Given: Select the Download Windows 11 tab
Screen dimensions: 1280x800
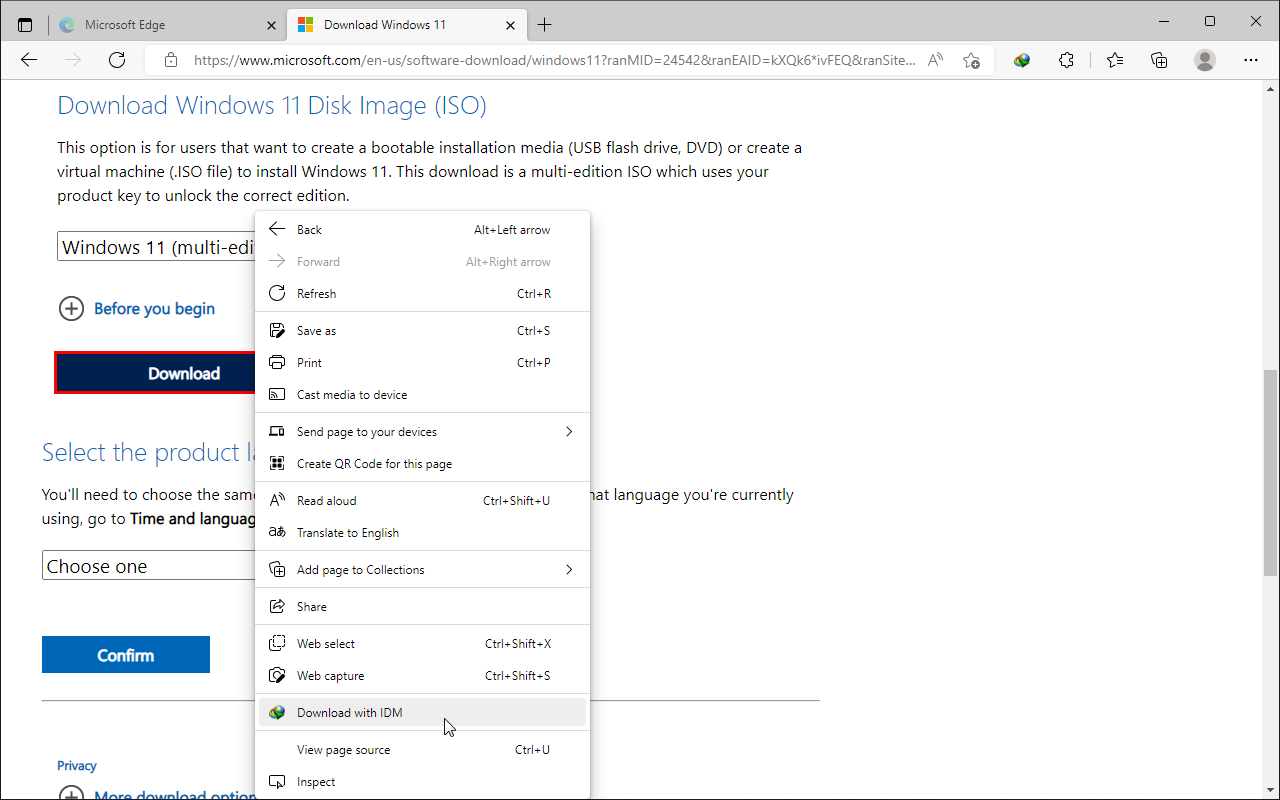Looking at the screenshot, I should (x=405, y=24).
